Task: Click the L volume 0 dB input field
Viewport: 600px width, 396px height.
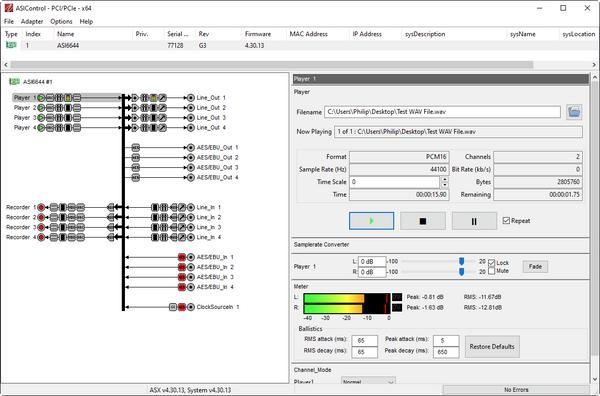Action: [x=372, y=261]
